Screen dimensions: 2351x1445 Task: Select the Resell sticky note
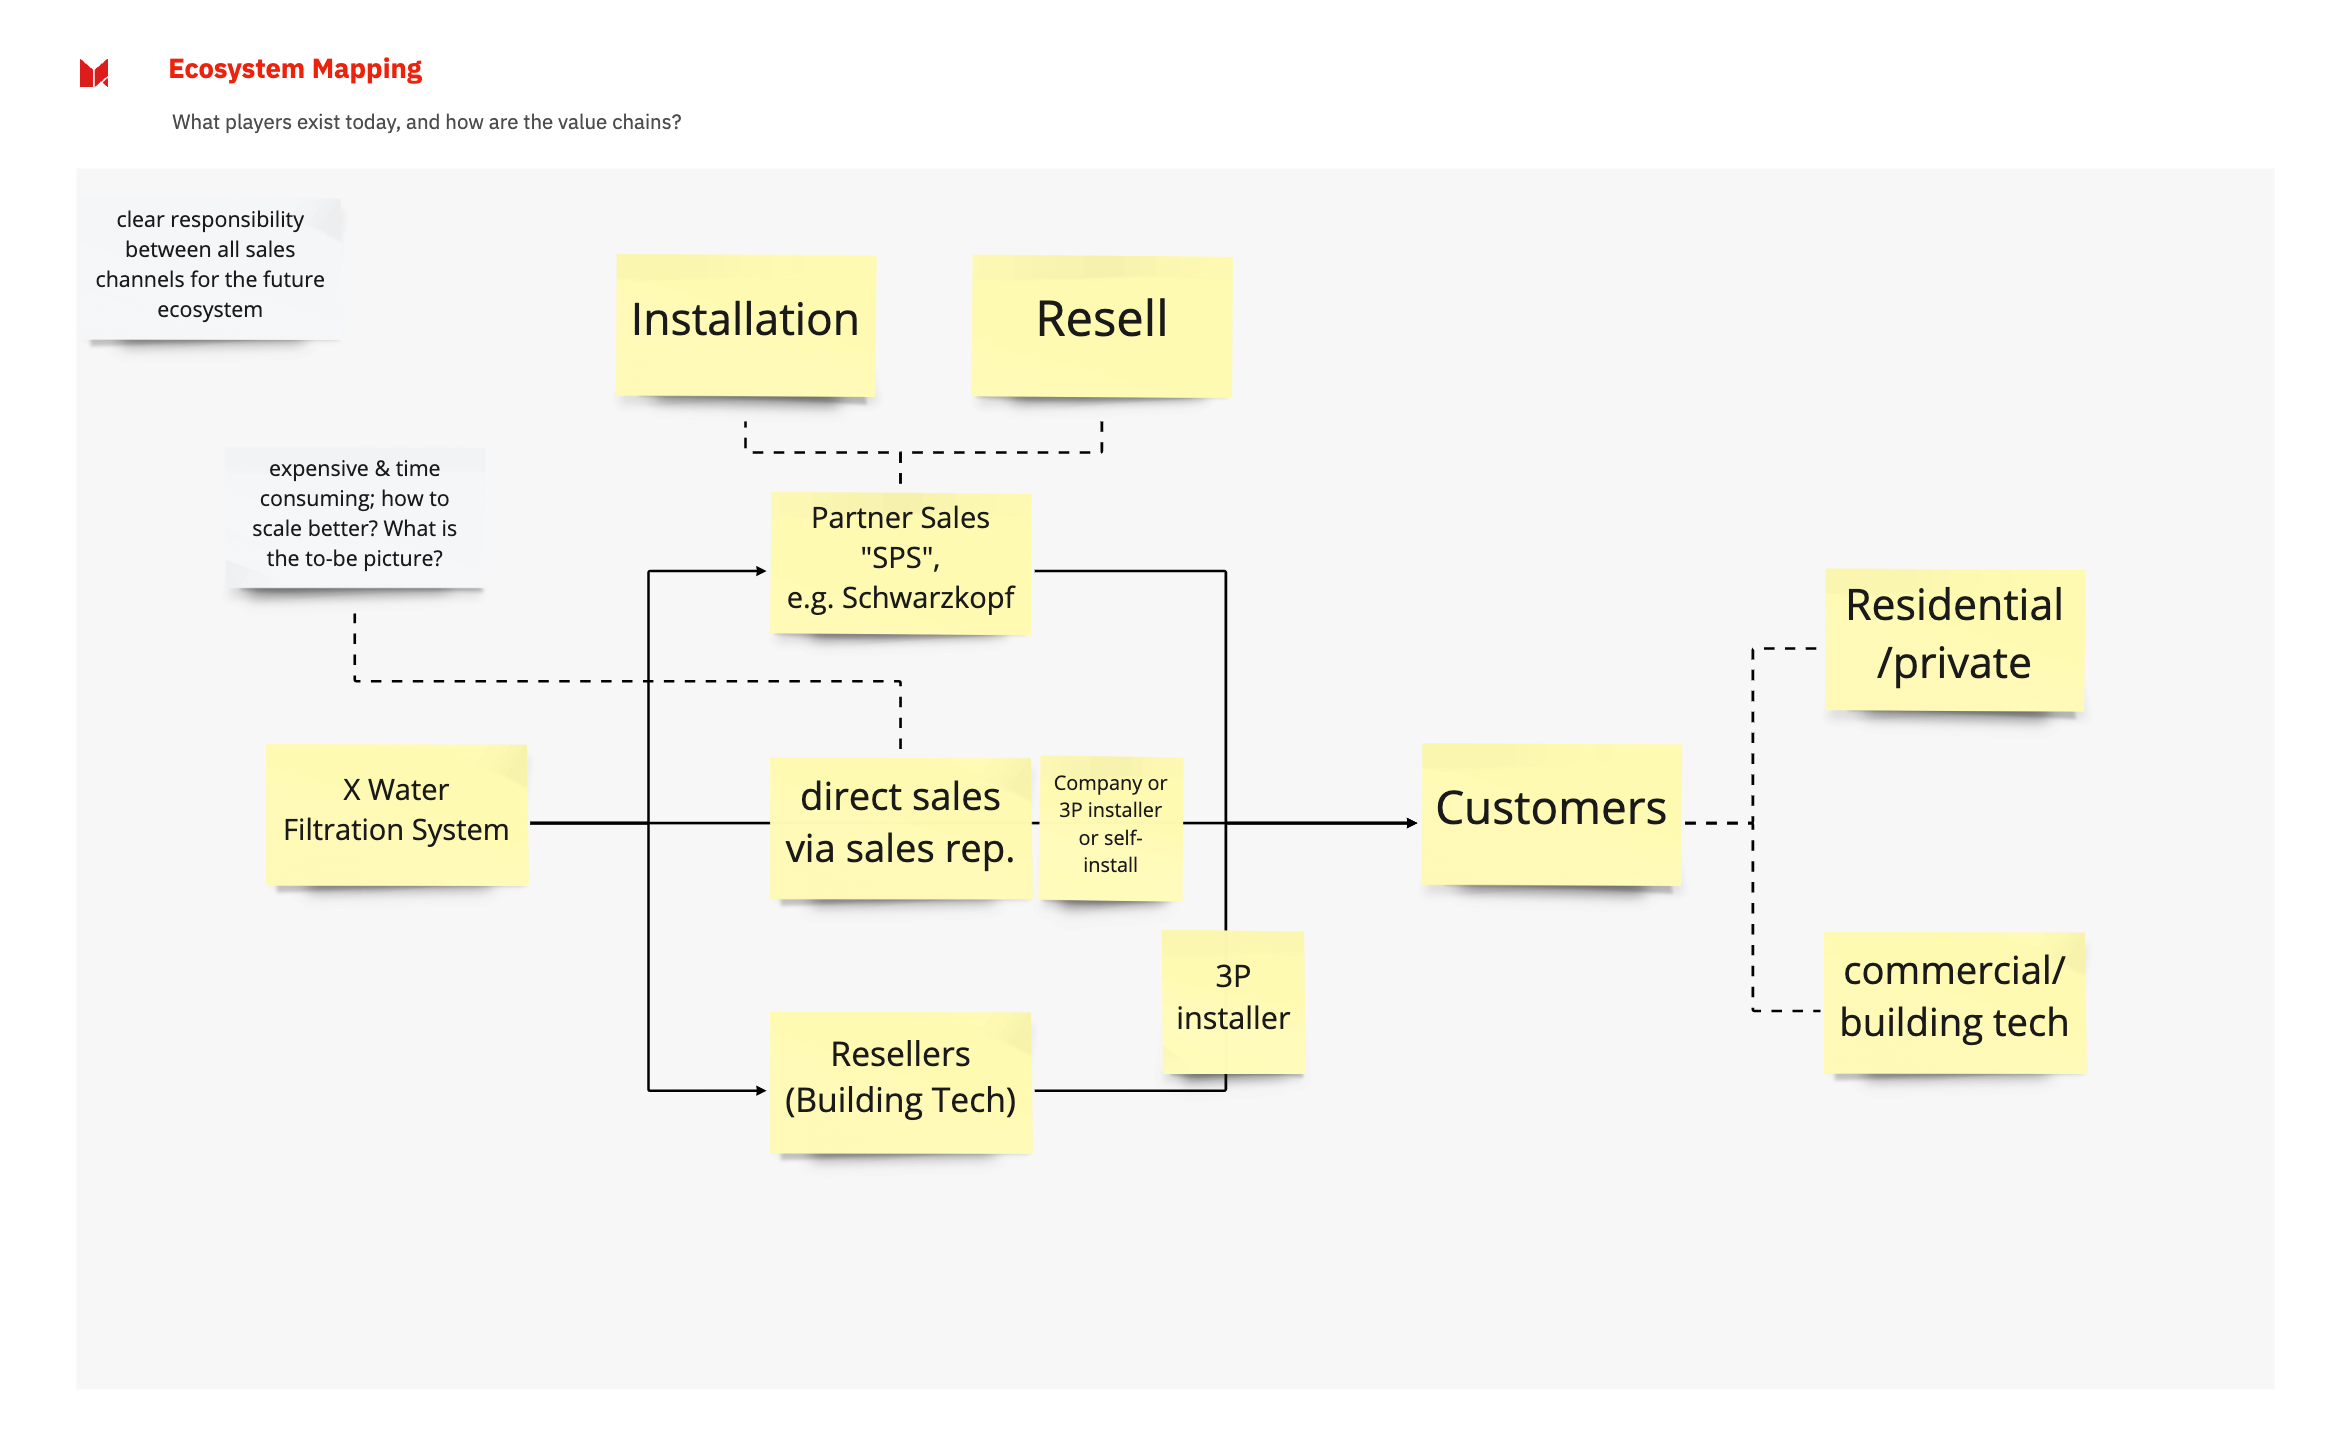click(1101, 325)
